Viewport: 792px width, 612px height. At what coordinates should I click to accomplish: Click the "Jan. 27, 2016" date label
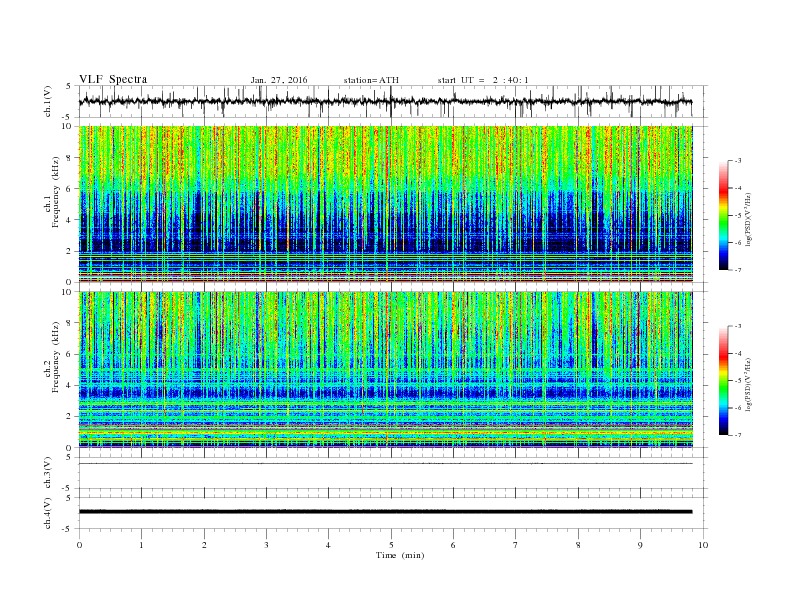point(279,80)
